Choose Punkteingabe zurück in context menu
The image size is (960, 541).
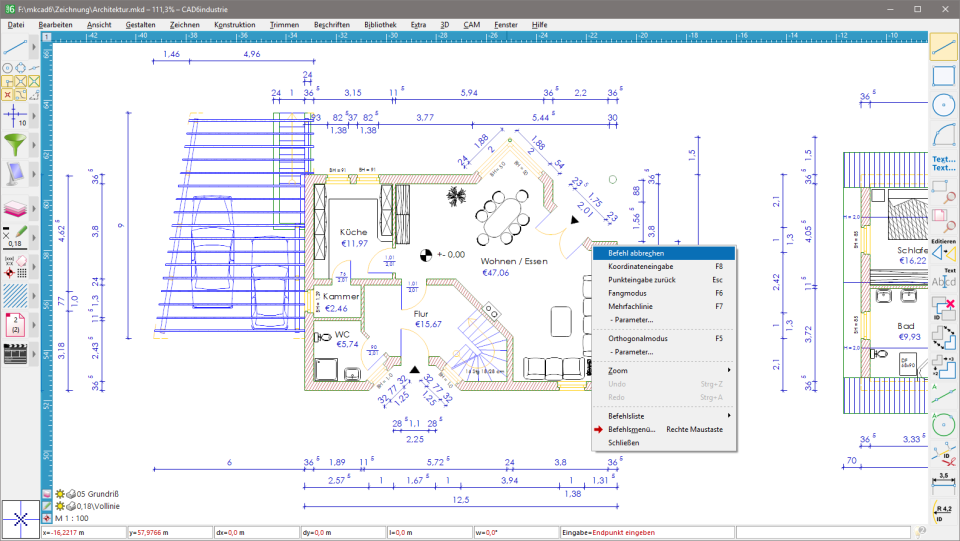click(x=664, y=280)
